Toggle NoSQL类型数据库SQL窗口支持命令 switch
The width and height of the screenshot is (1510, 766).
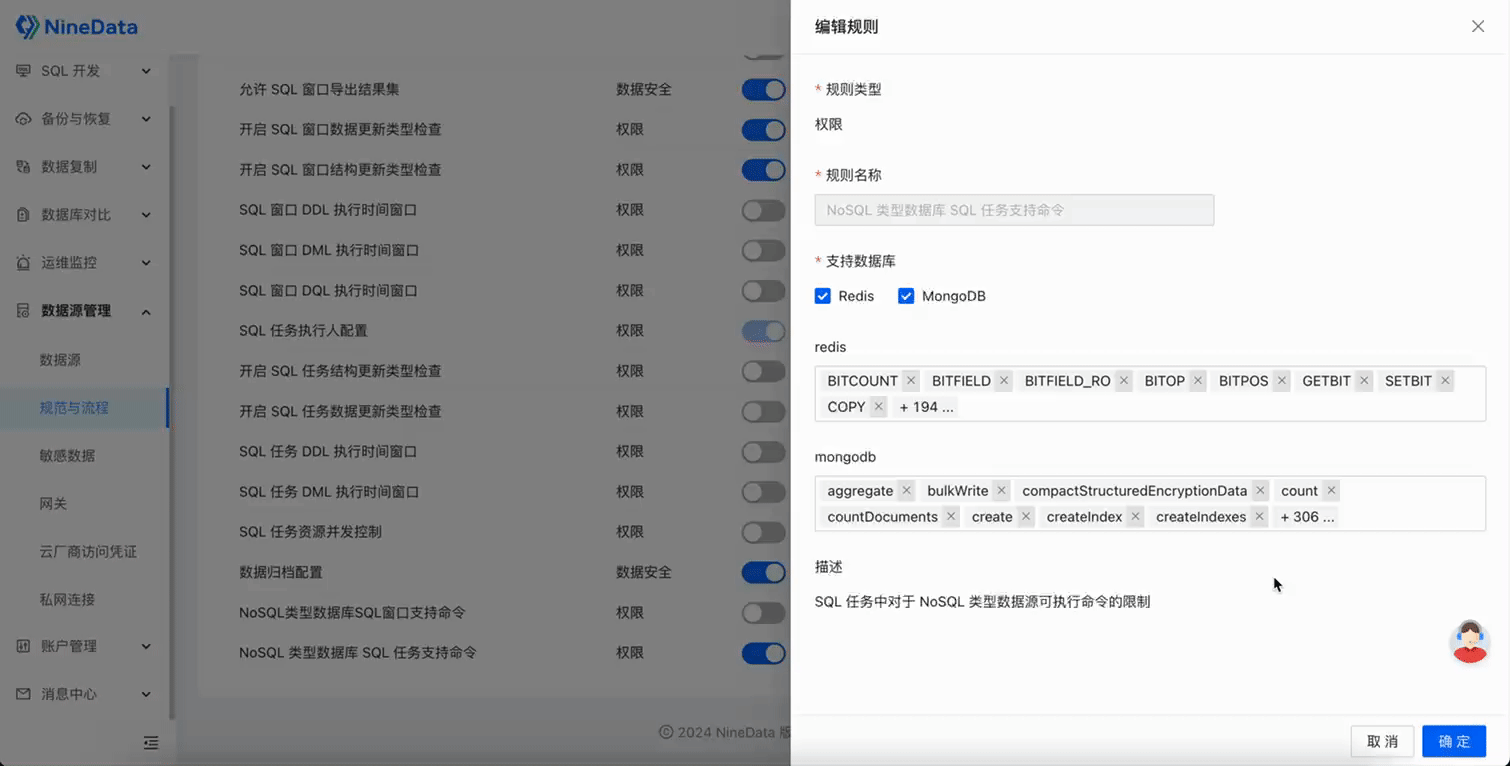click(764, 612)
